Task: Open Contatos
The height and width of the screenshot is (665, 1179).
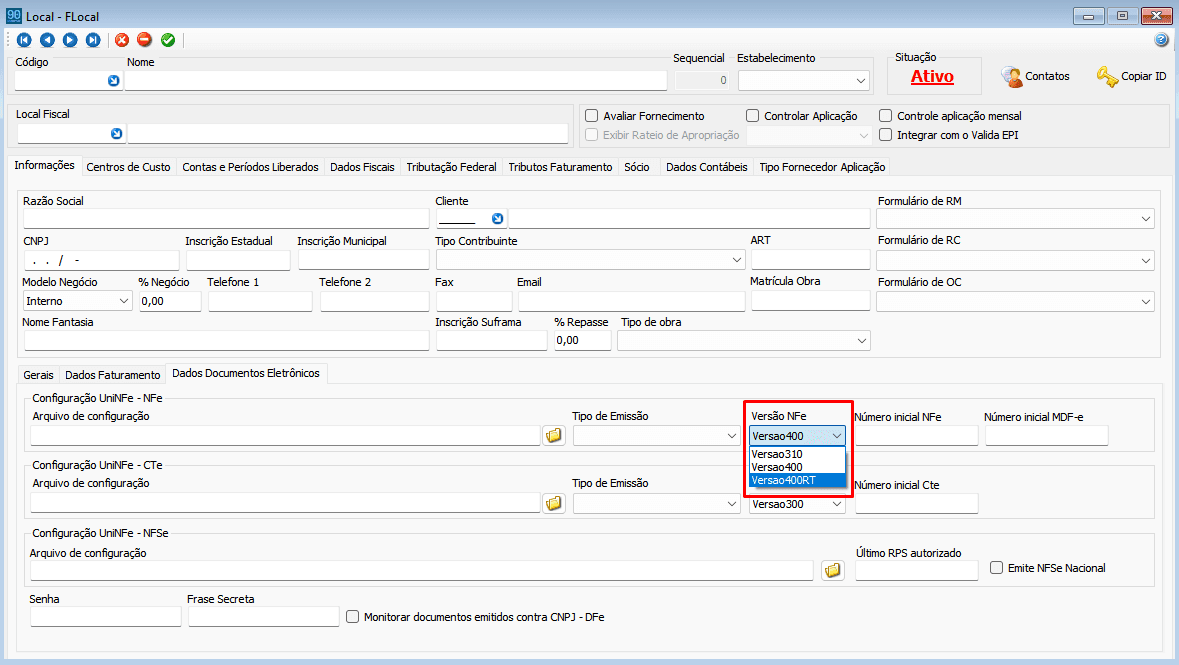Action: (x=1035, y=76)
